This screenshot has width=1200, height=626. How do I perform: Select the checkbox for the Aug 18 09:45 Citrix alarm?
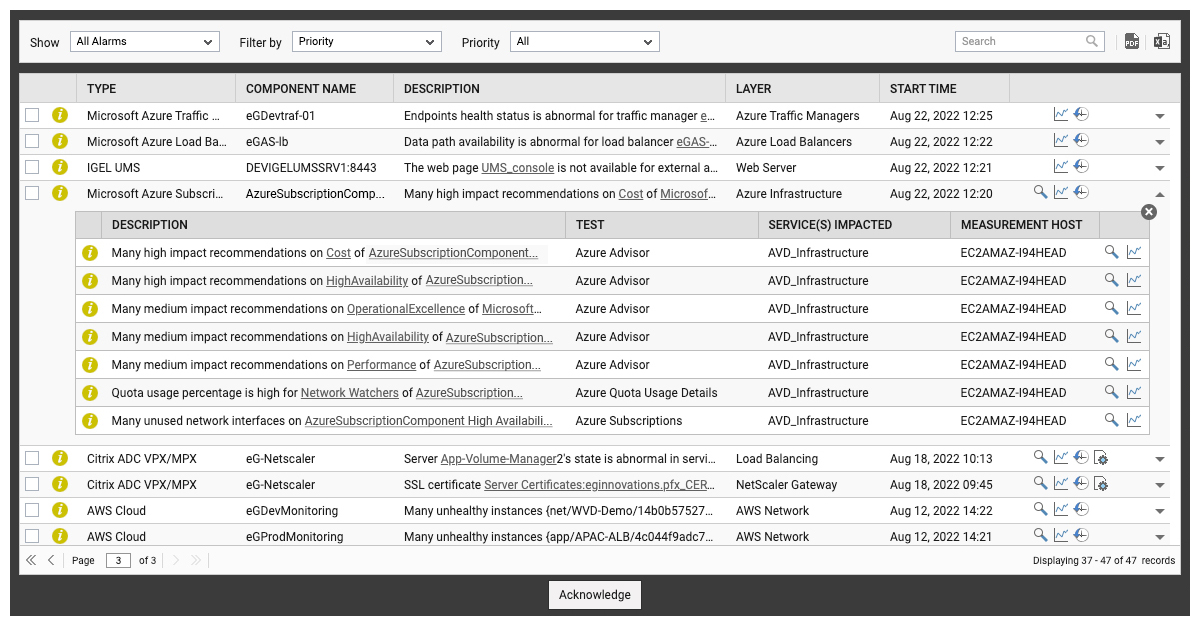32,484
